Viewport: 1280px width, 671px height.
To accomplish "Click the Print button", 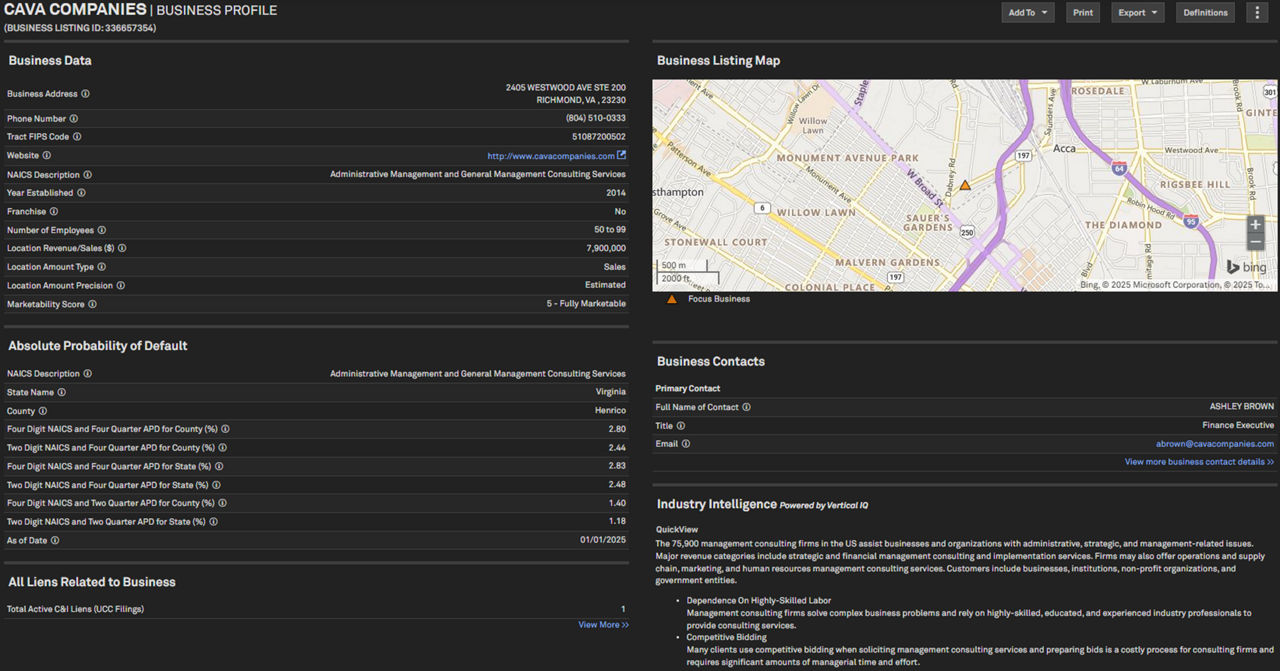I will click(1083, 13).
